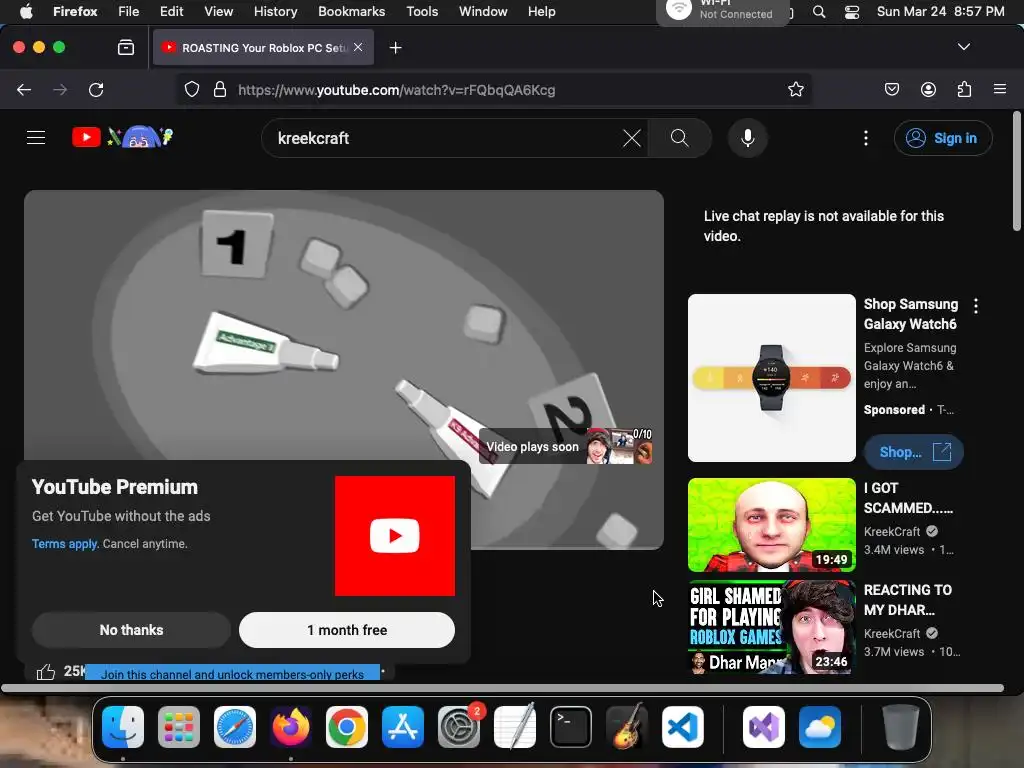1024x768 pixels.
Task: Click the Shop button on Samsung ad
Action: point(913,452)
